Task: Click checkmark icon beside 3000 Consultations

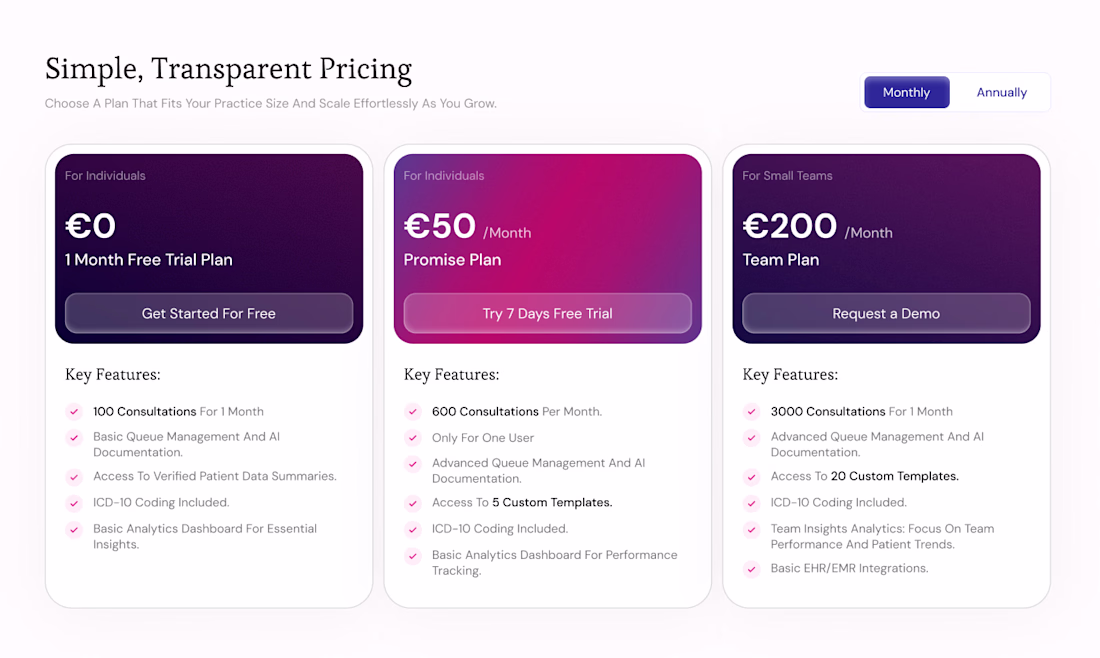Action: click(x=752, y=411)
